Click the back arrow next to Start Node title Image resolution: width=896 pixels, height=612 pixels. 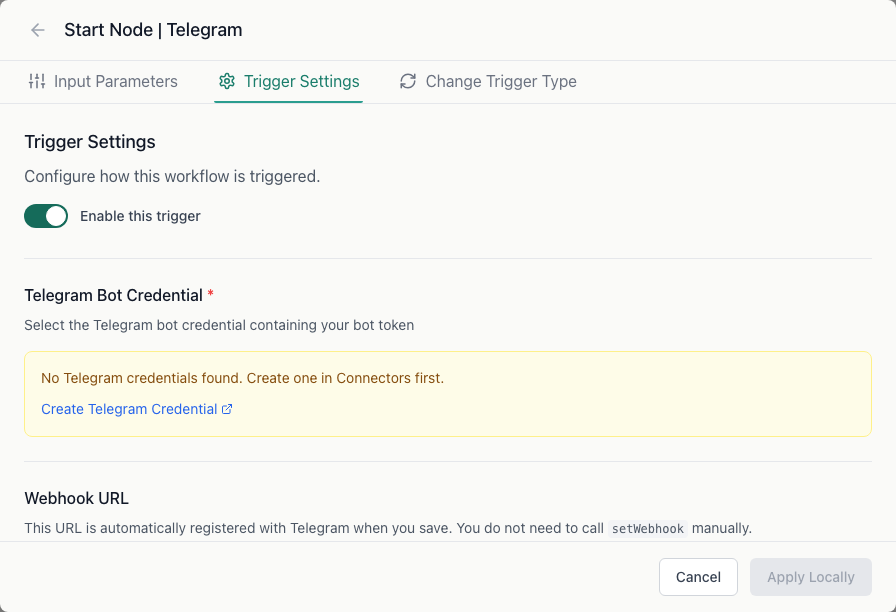[37, 30]
